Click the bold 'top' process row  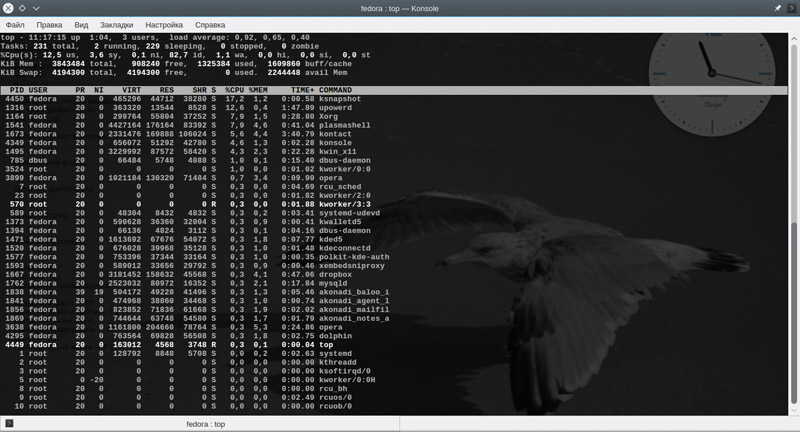(169, 345)
